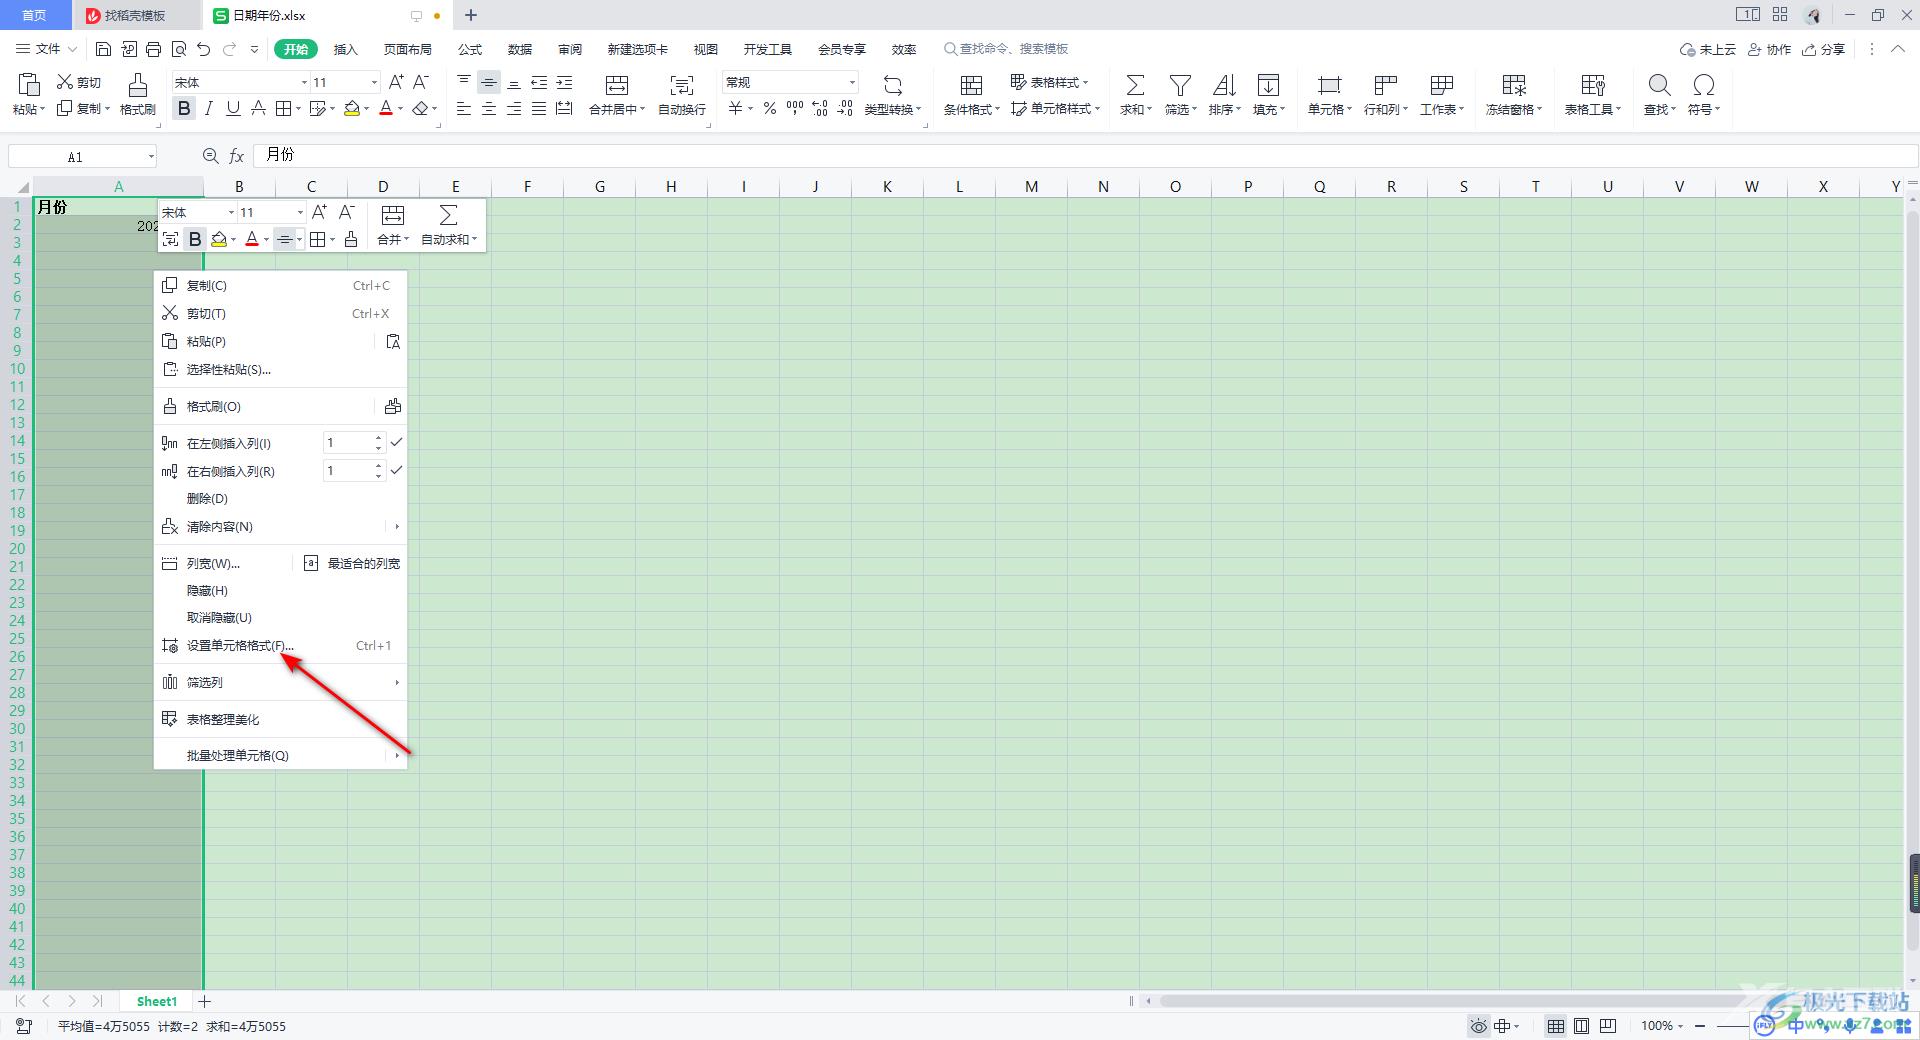Image resolution: width=1920 pixels, height=1040 pixels.
Task: Toggle strikethrough in the ribbon
Action: (x=258, y=108)
